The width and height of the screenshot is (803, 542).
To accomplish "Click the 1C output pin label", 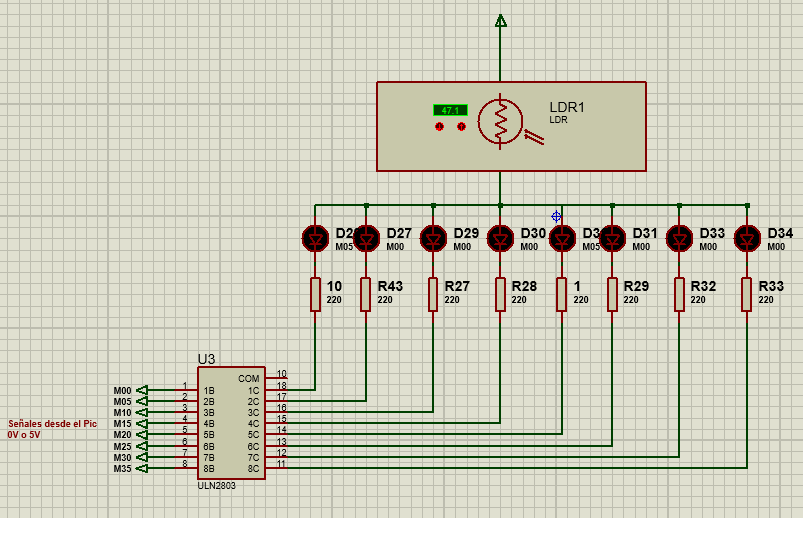I will [x=253, y=390].
